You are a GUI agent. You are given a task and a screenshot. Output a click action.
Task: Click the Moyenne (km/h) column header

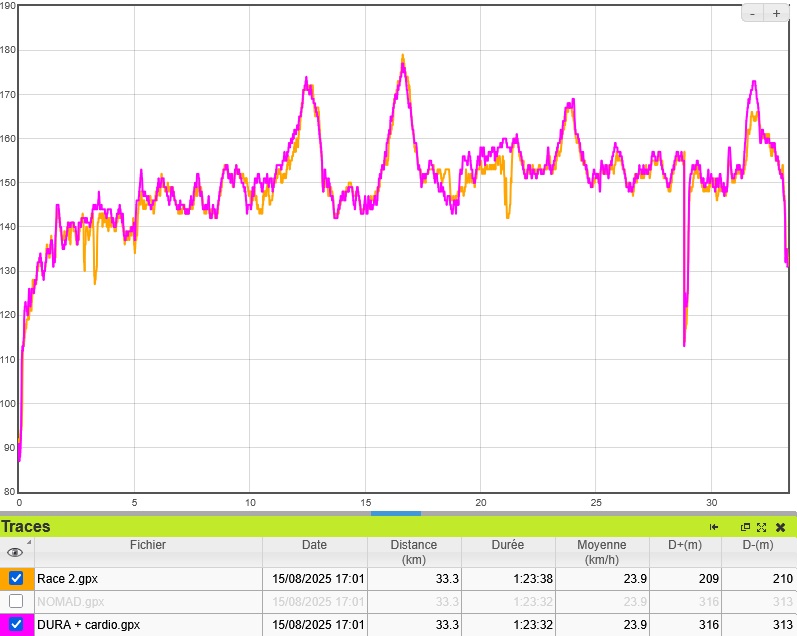pos(601,552)
